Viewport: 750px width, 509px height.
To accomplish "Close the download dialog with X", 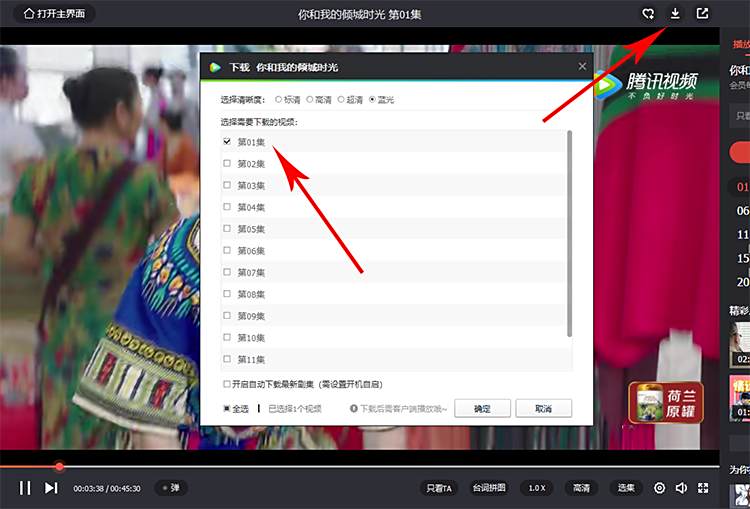I will [x=582, y=66].
